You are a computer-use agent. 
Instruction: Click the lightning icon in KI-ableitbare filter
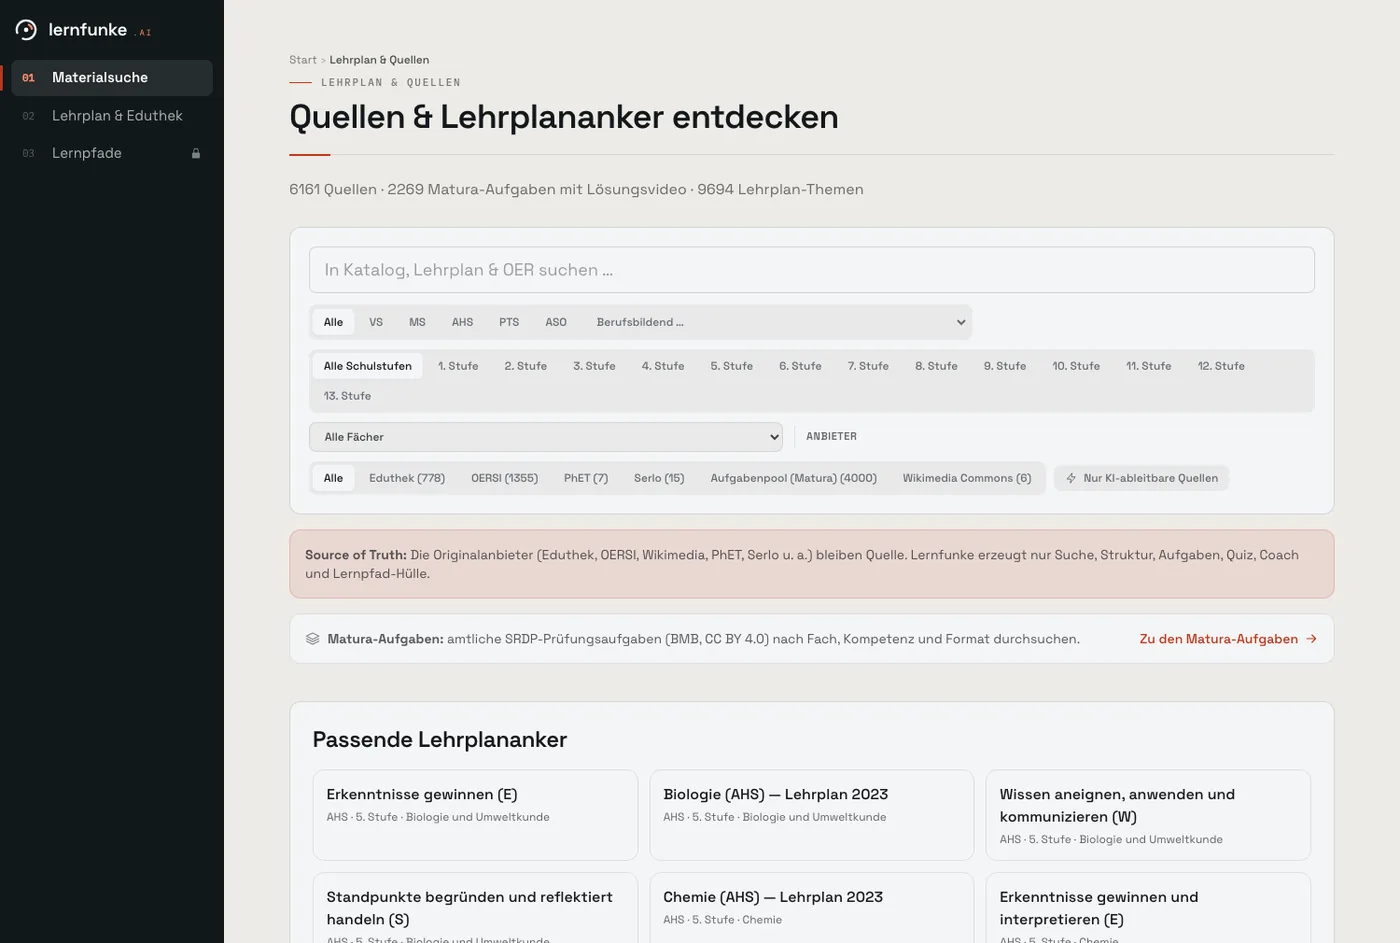click(1071, 478)
